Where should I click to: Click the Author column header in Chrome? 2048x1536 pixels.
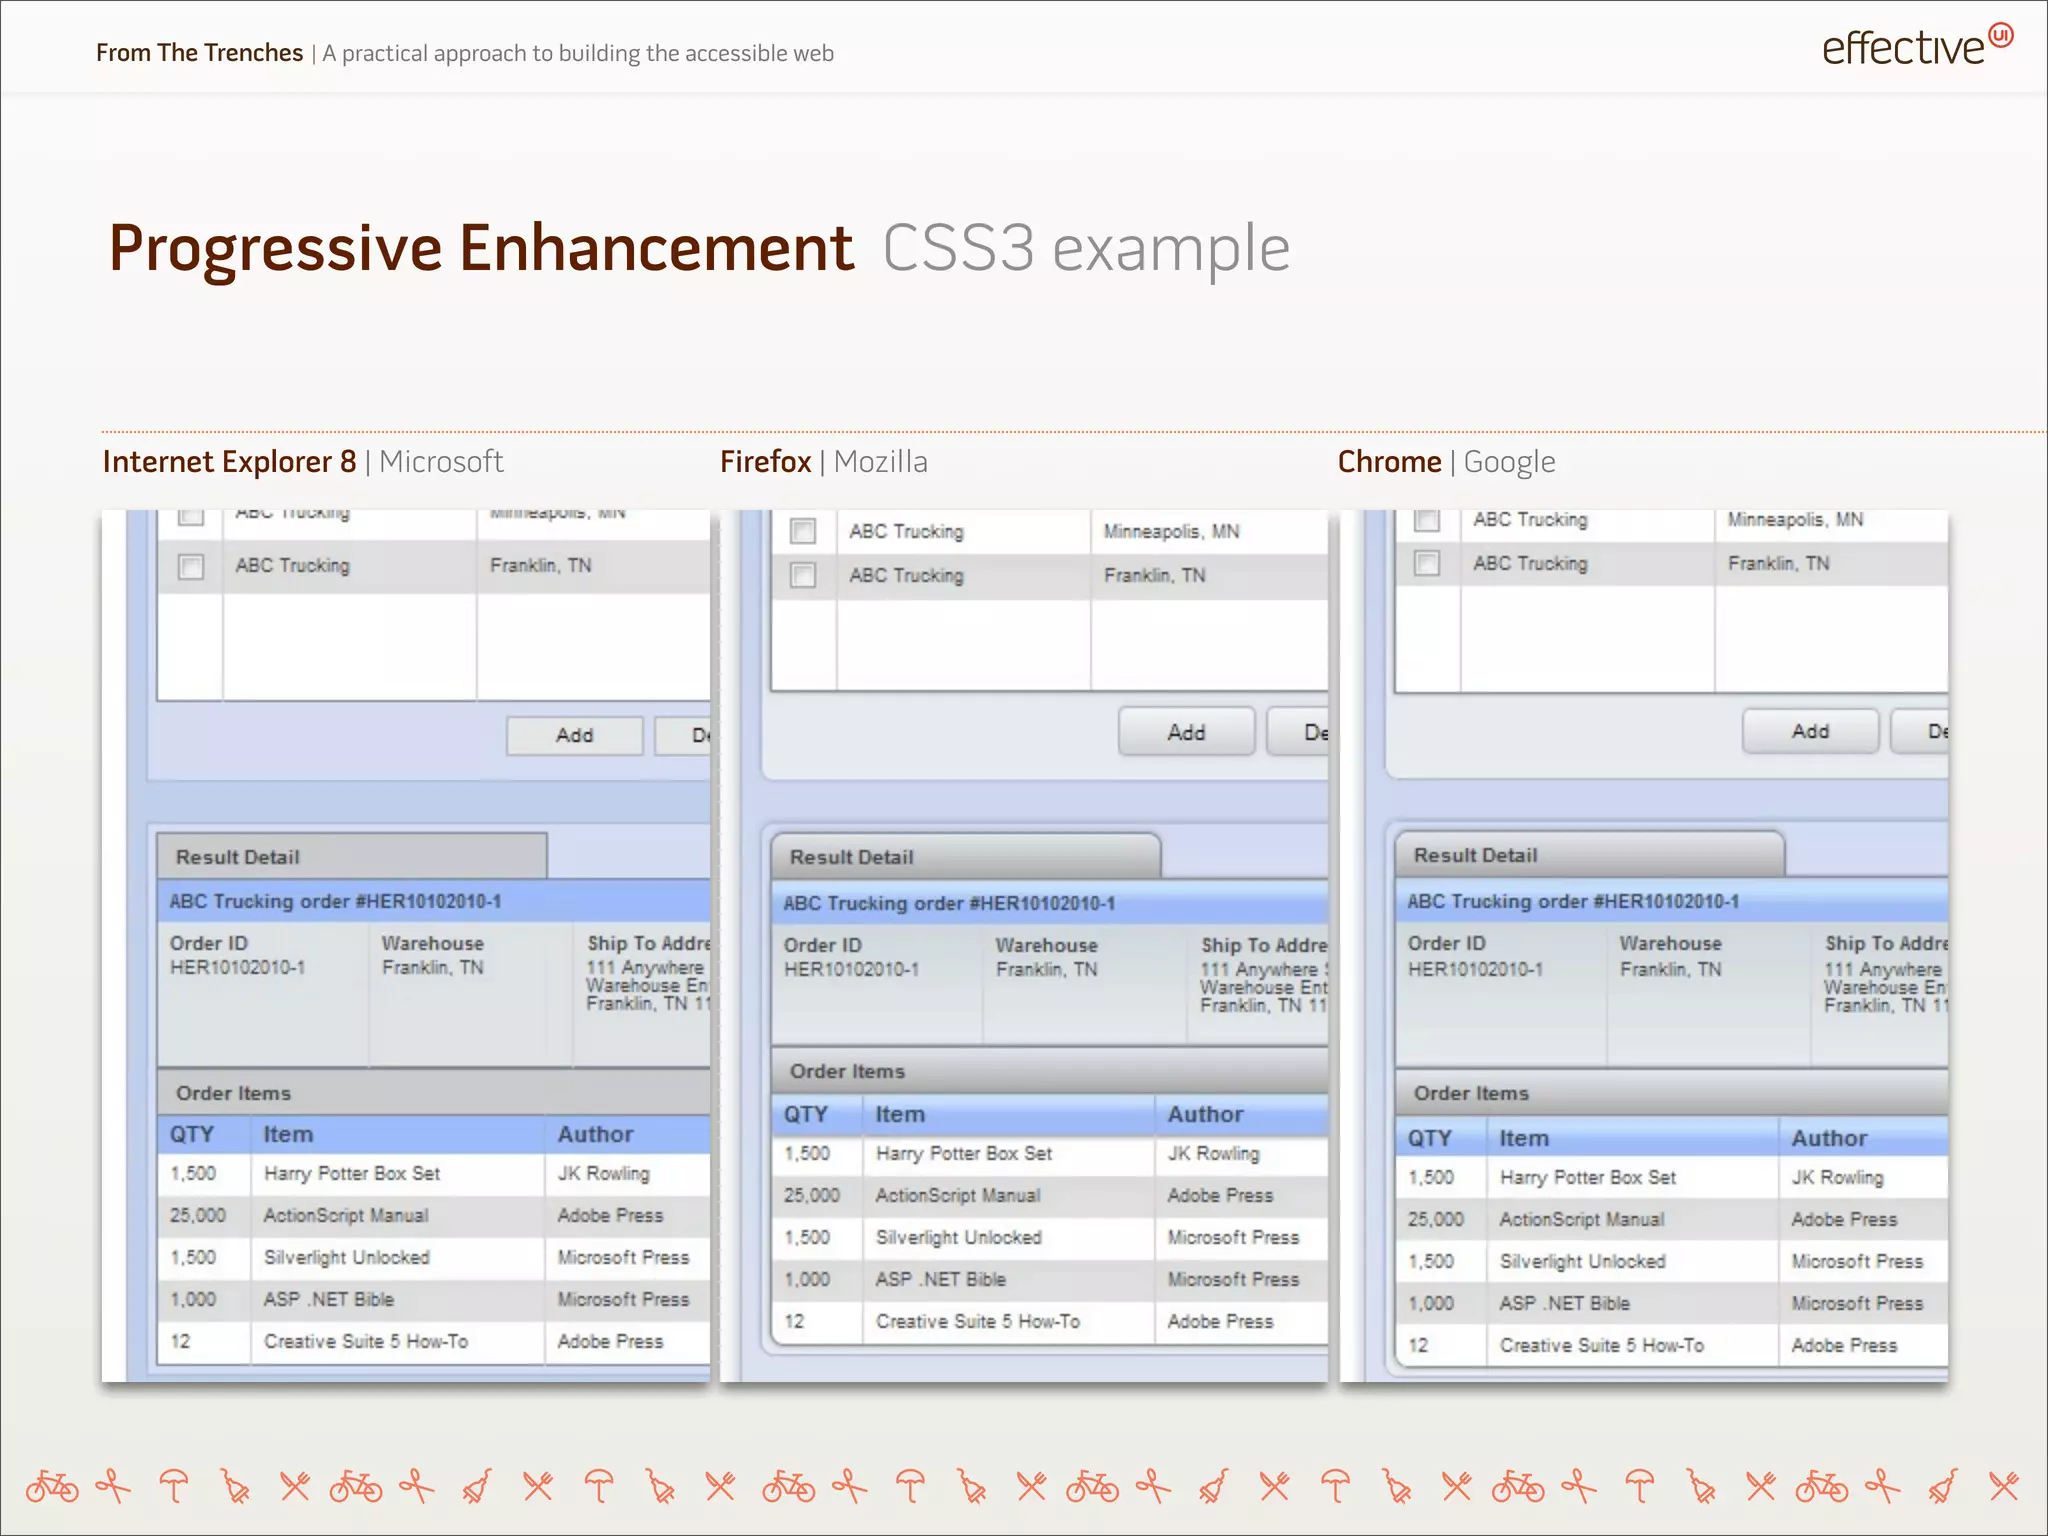(x=1864, y=1138)
